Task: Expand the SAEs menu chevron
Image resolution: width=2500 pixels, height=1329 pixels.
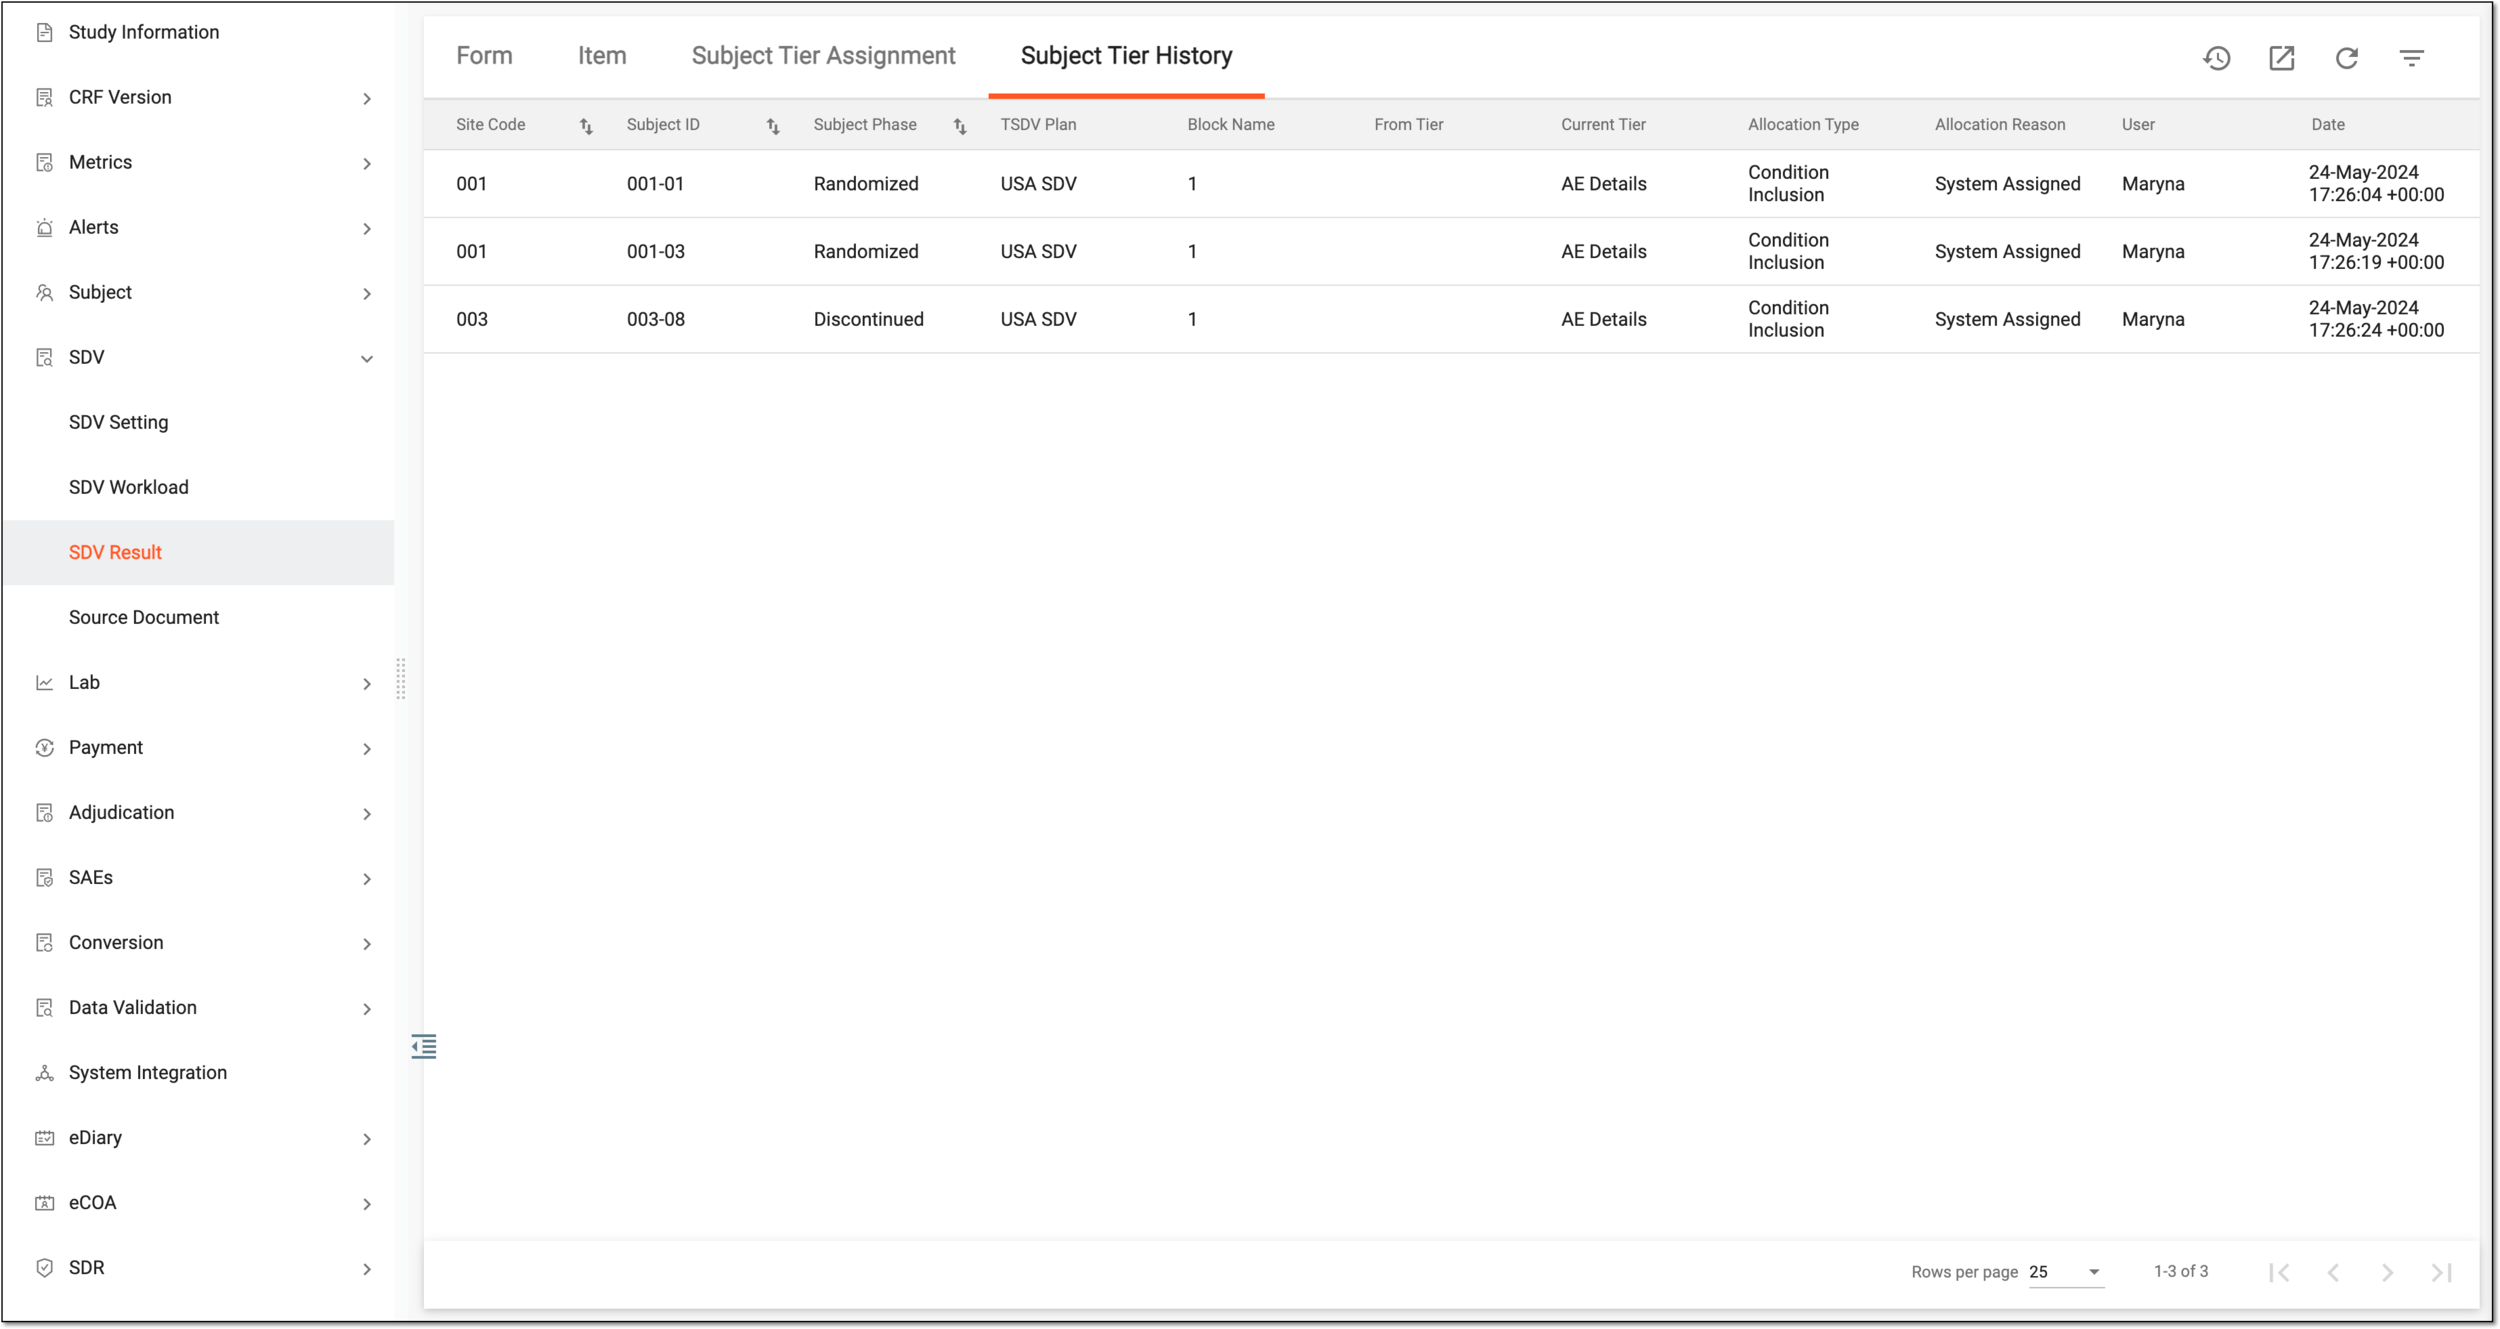Action: coord(367,879)
